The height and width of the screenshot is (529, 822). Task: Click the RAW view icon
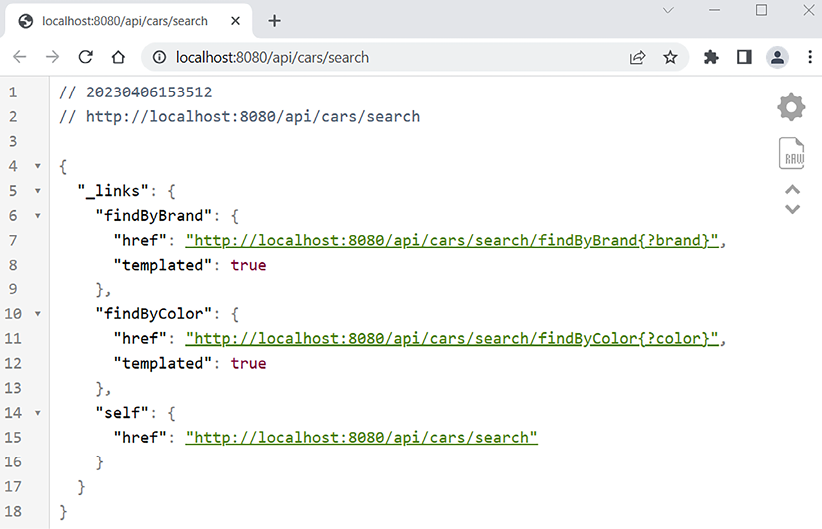click(x=792, y=154)
